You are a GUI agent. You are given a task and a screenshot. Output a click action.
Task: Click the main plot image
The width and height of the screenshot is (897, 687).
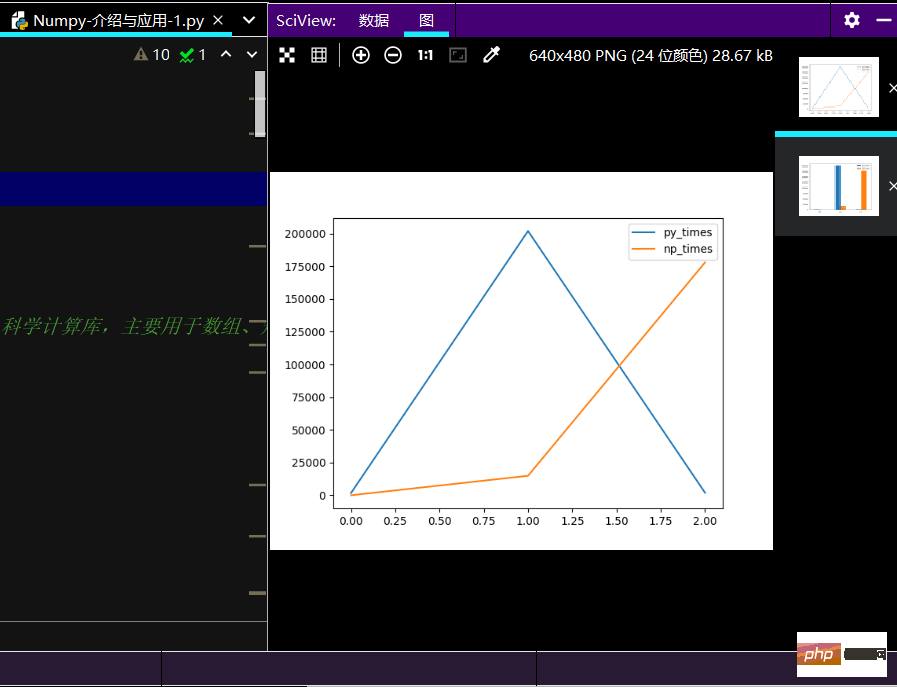tap(521, 361)
